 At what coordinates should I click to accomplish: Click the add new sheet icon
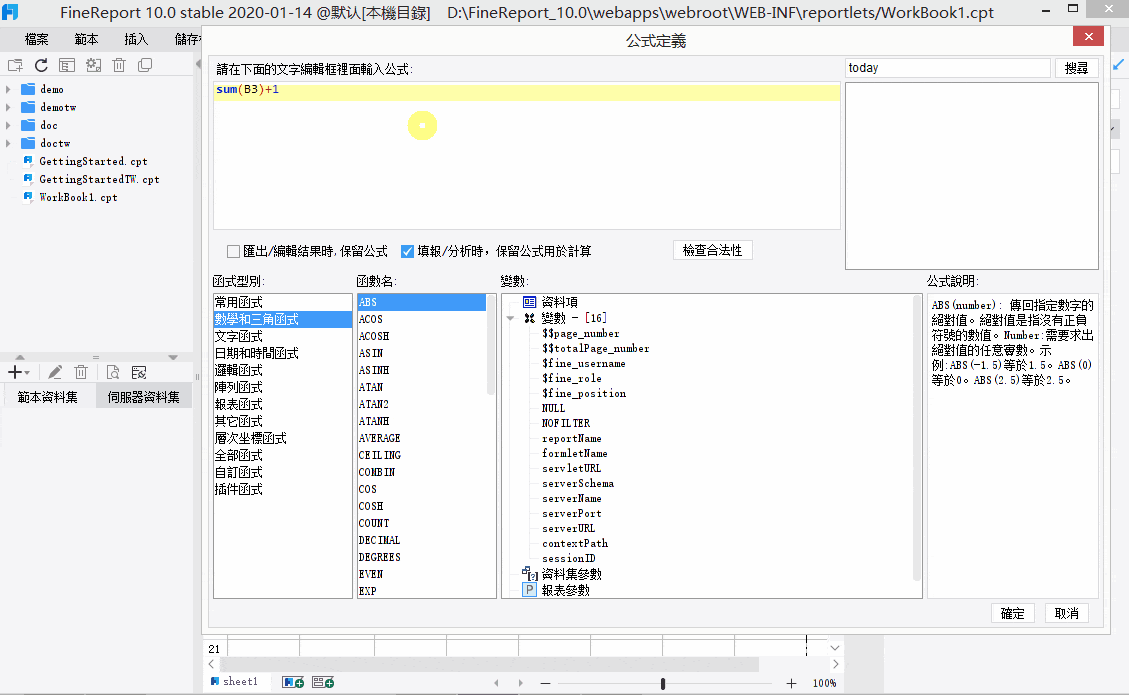coord(293,682)
